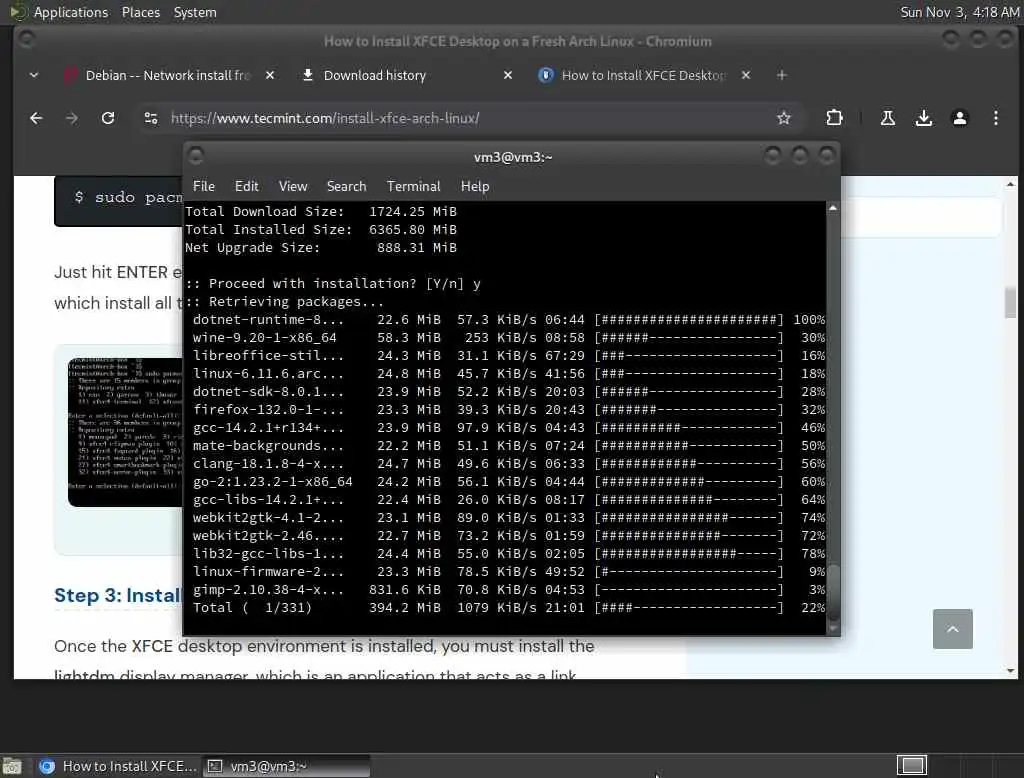This screenshot has height=778, width=1024.
Task: Open the terminal Edit menu
Action: coord(246,186)
